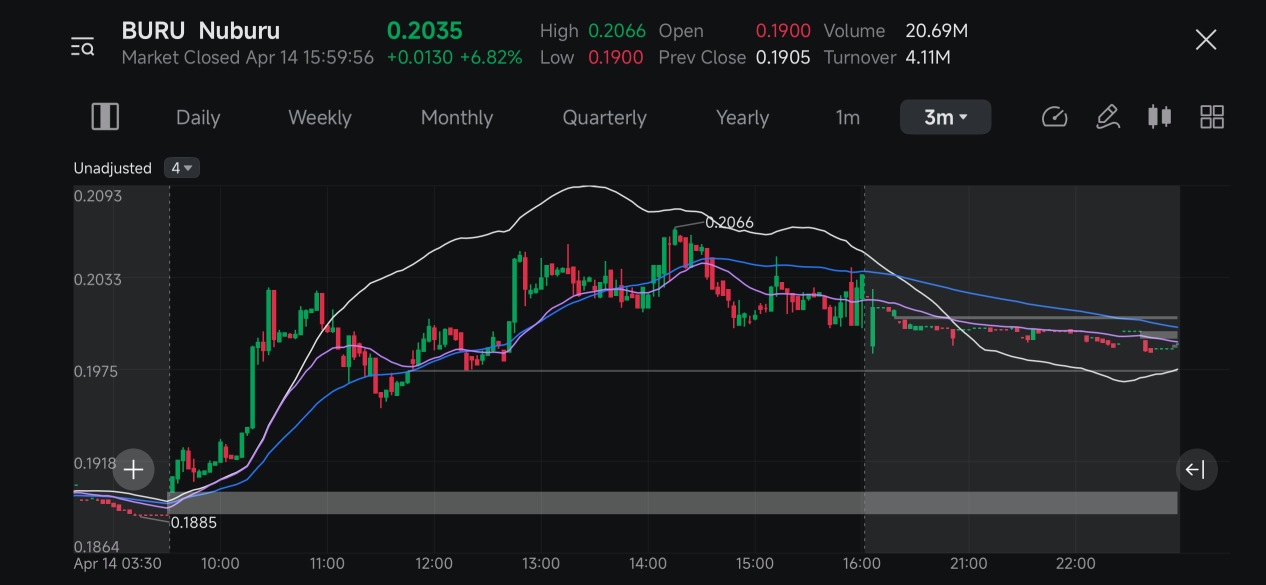Select the 1m interval
Screen dimensions: 1266x585
click(848, 117)
